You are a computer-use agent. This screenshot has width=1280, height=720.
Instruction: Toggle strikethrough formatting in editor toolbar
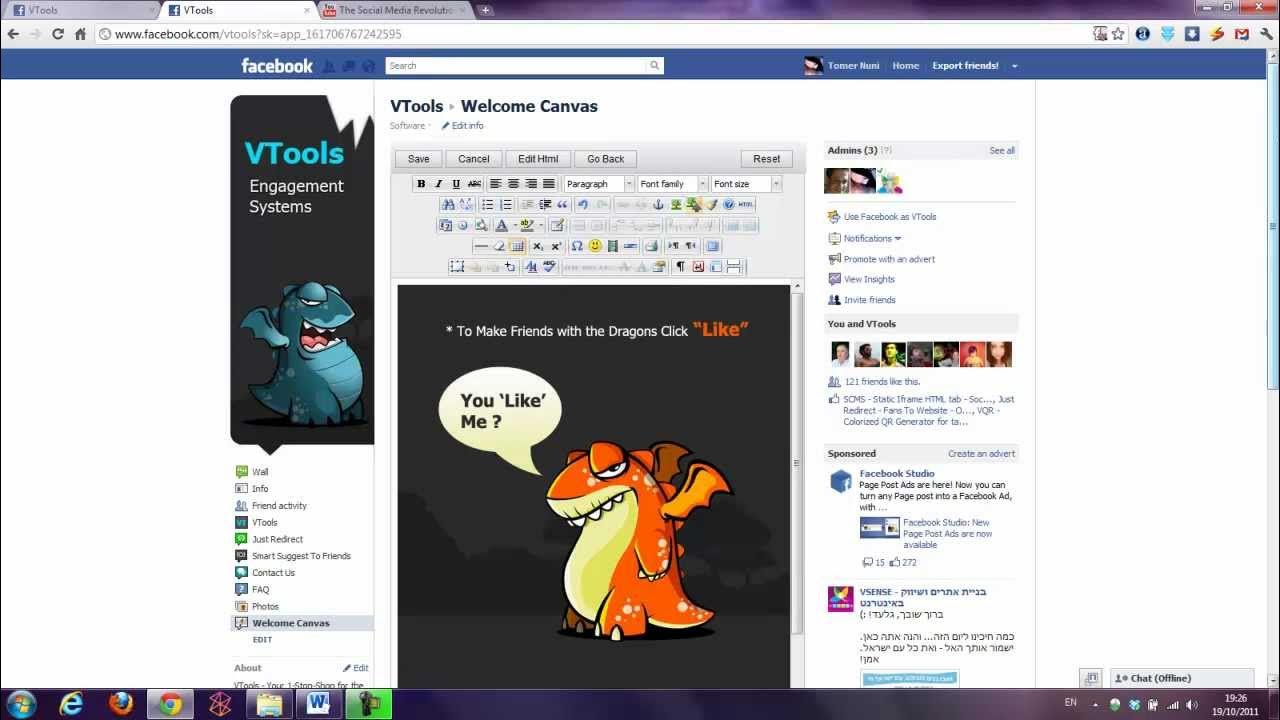pos(474,184)
